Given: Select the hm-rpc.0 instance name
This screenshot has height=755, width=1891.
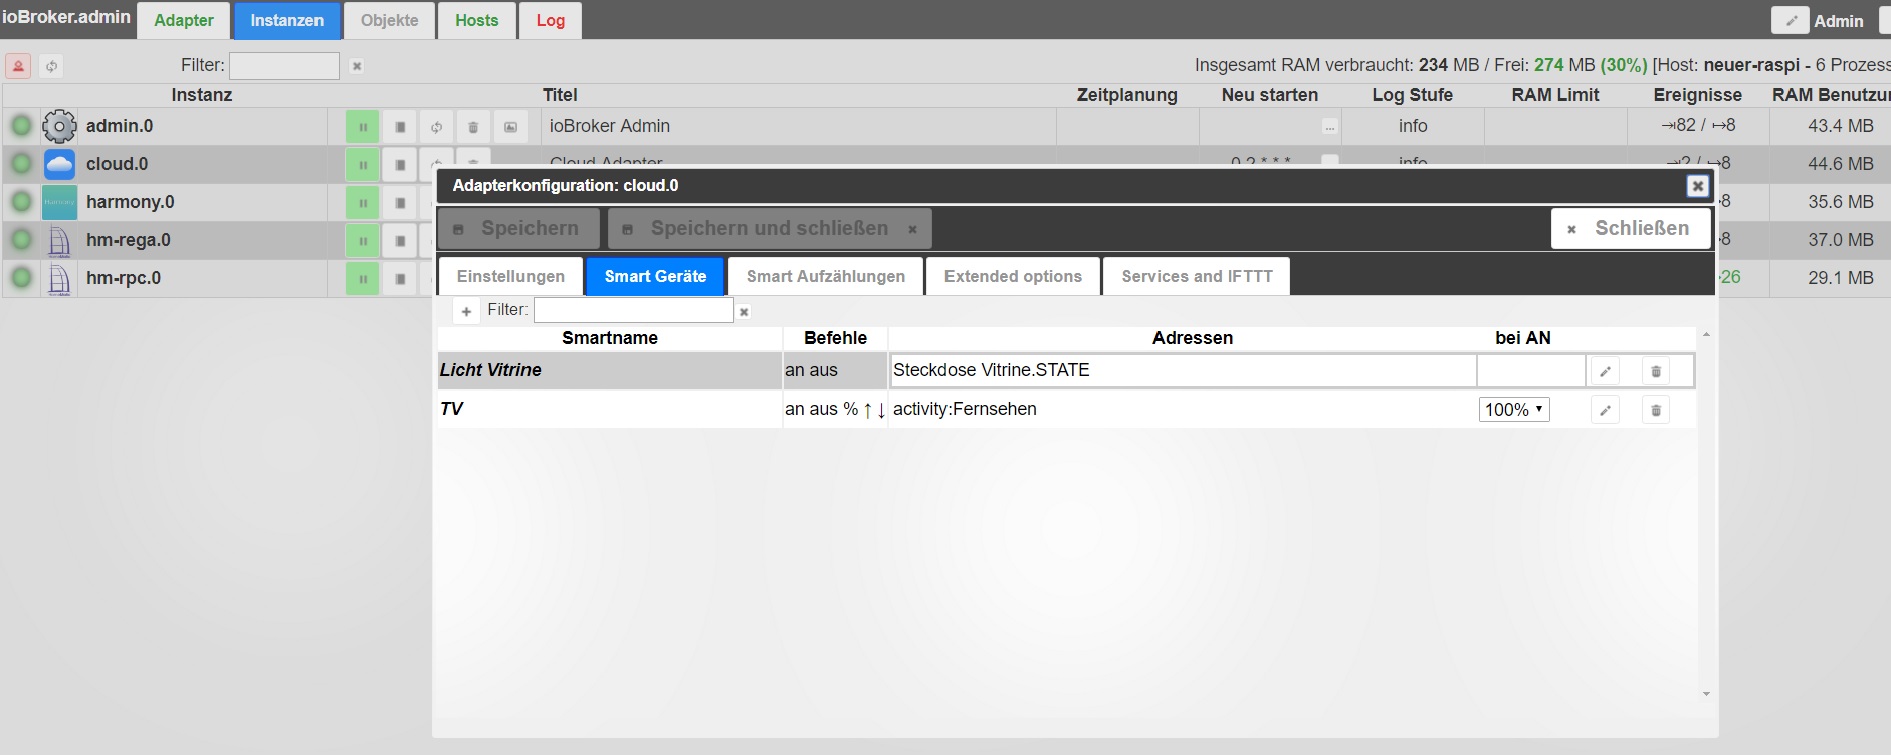Looking at the screenshot, I should [124, 278].
